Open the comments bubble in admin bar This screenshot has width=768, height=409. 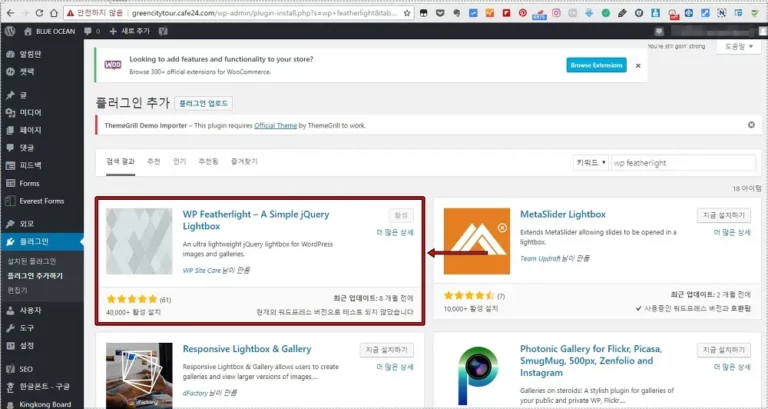point(92,31)
